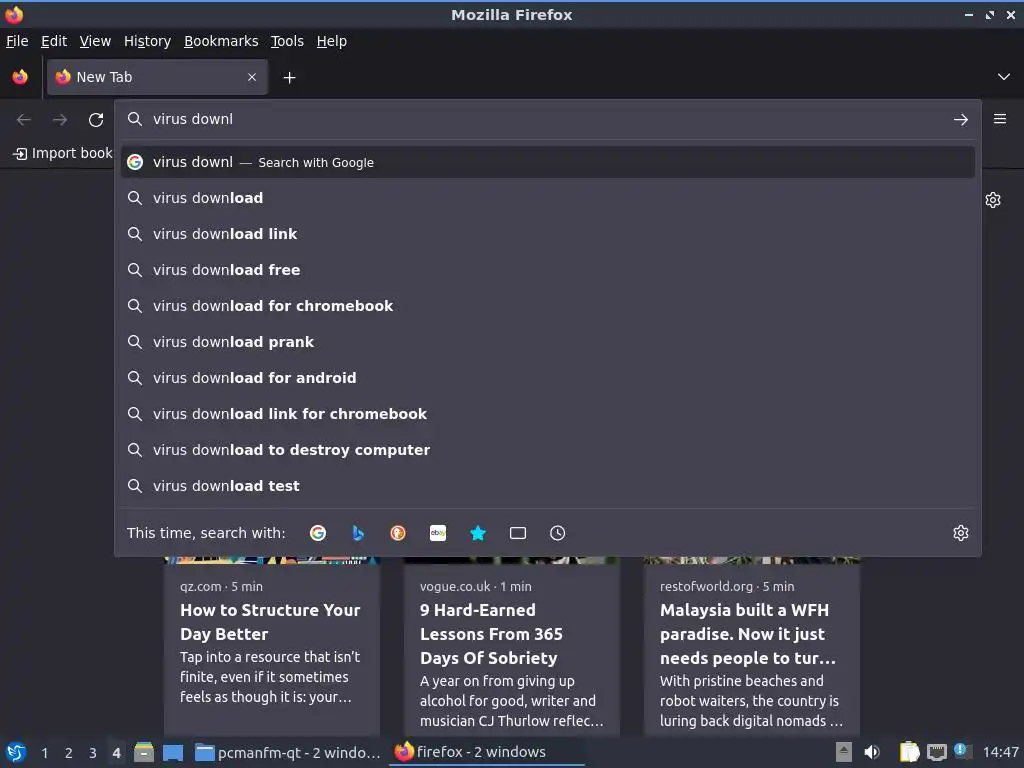Choose suggestion 'virus download link for chromebook'

pyautogui.click(x=548, y=413)
